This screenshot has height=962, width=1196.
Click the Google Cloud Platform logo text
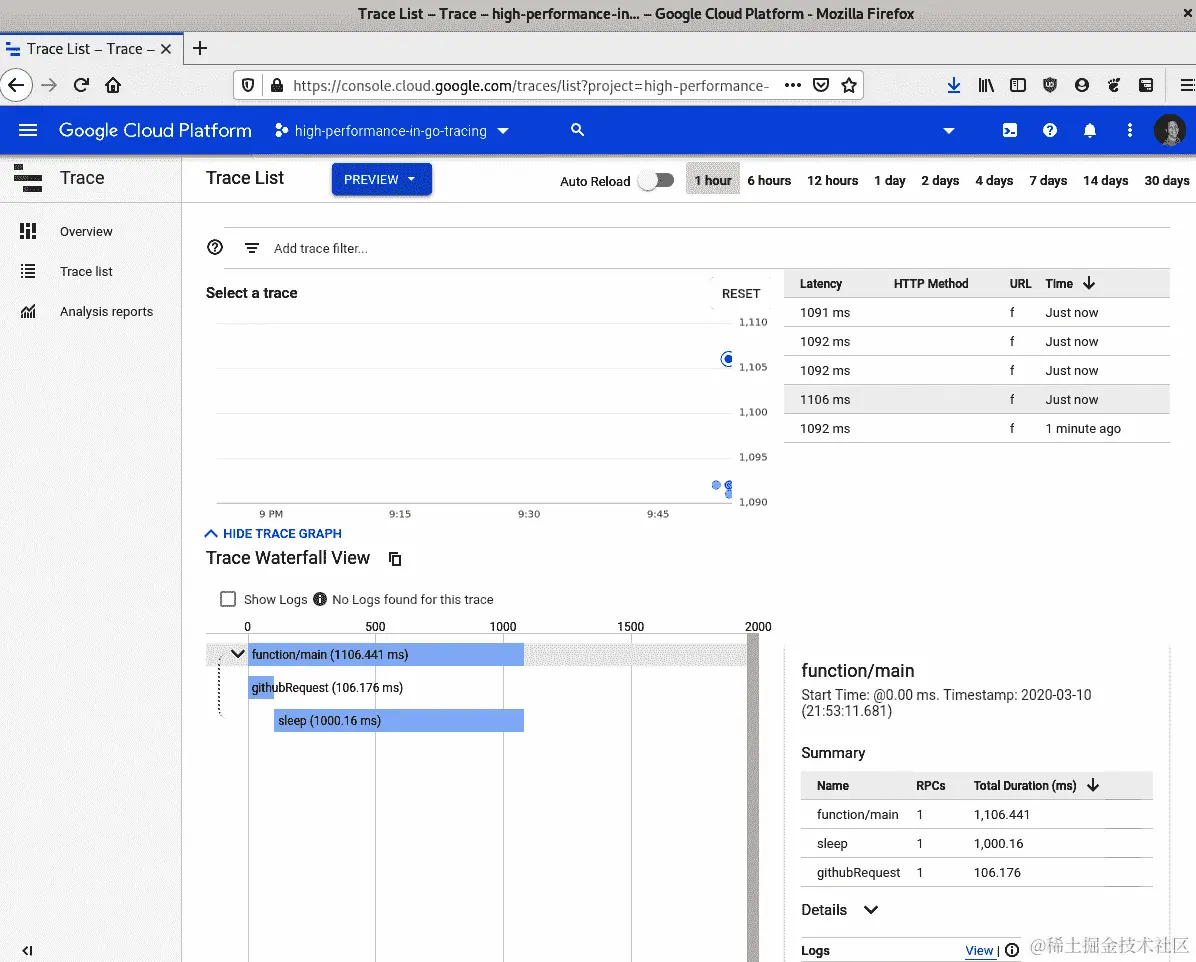tap(155, 130)
